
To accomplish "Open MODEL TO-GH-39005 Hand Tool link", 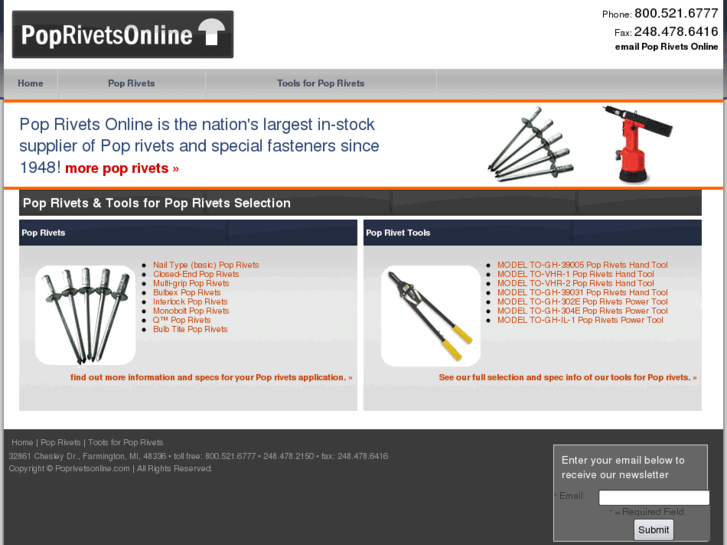I will point(582,265).
